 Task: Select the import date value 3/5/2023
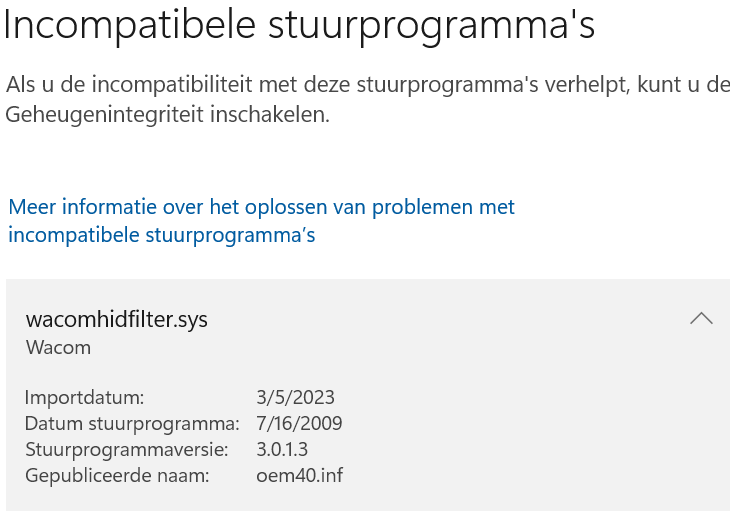click(x=295, y=397)
